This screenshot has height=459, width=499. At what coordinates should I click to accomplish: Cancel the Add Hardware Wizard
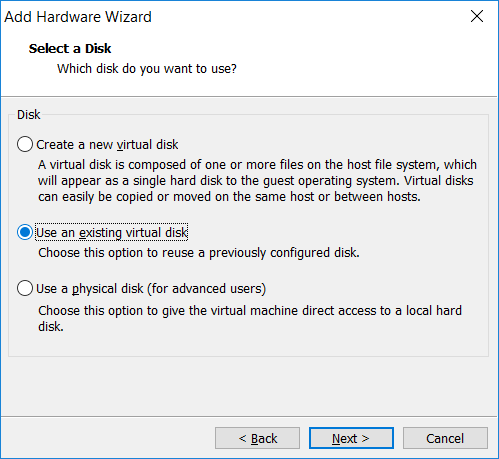445,438
